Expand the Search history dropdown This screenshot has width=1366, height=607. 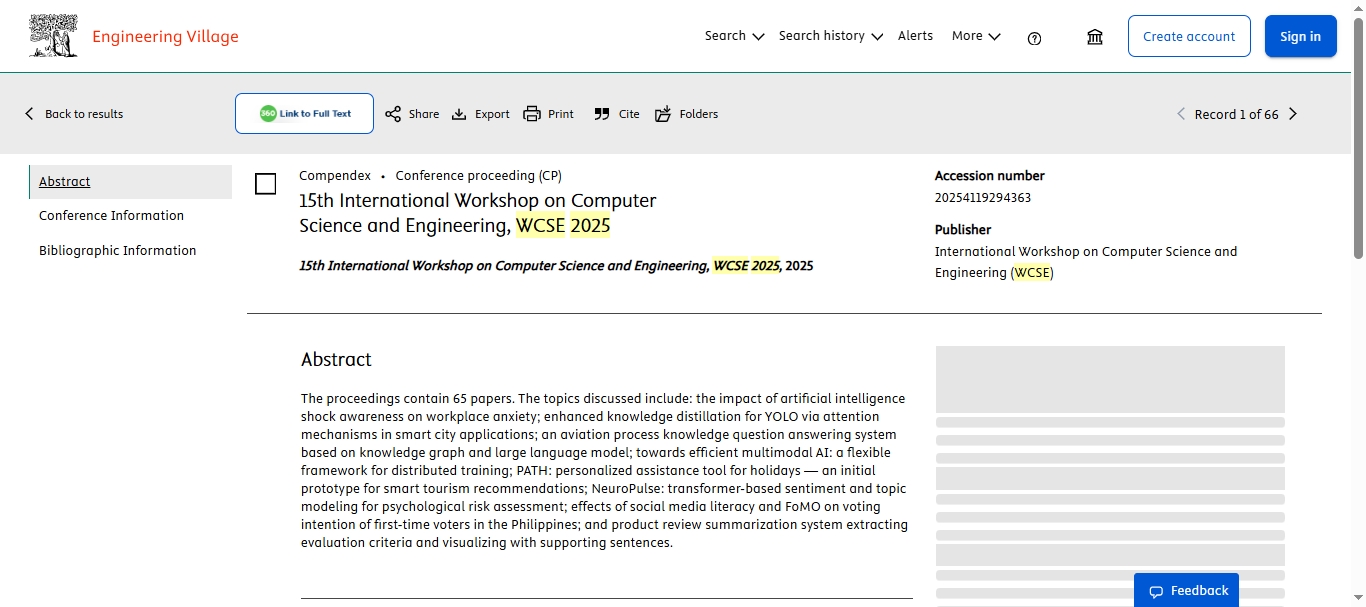point(830,36)
